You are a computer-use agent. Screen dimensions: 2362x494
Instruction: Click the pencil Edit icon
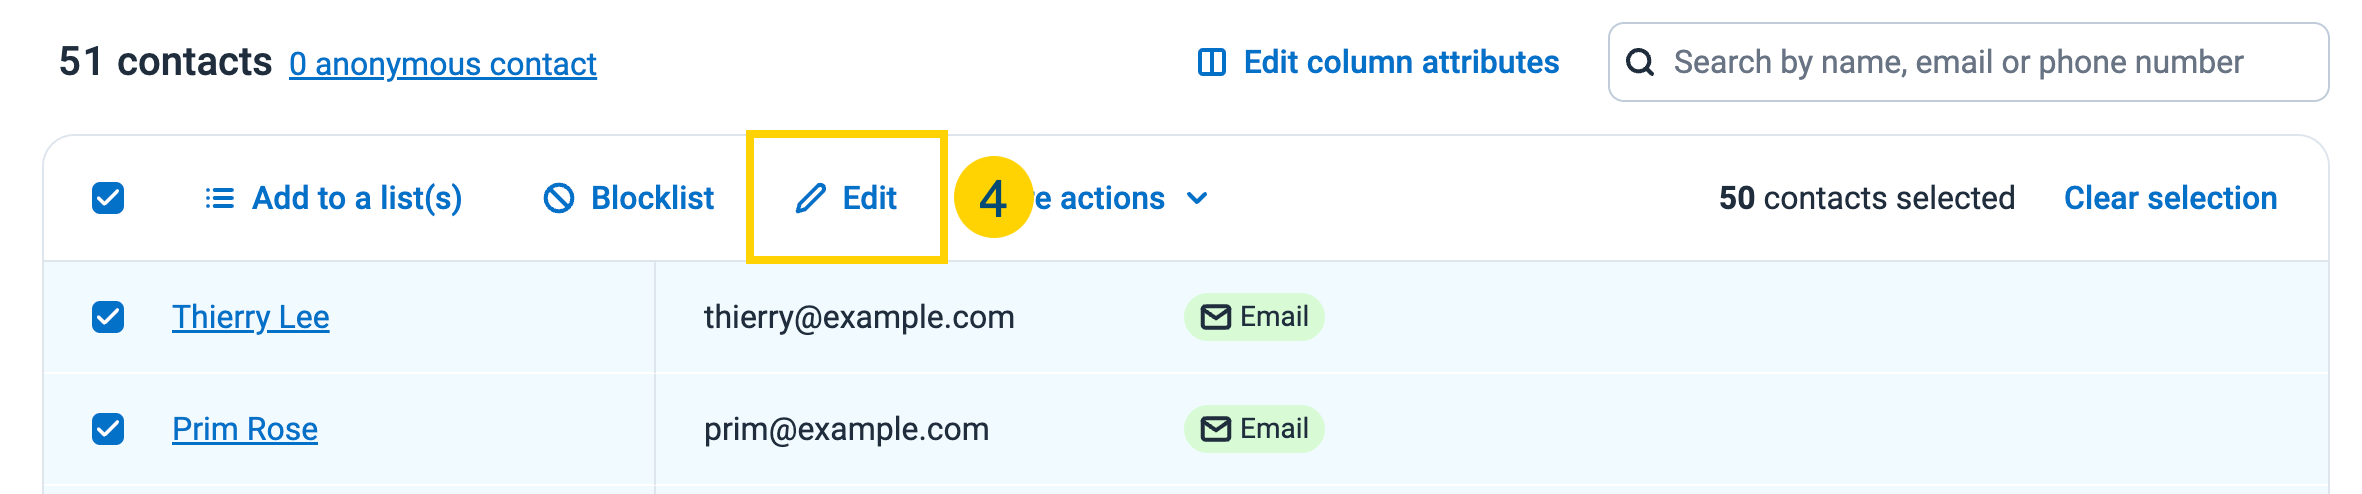(810, 198)
